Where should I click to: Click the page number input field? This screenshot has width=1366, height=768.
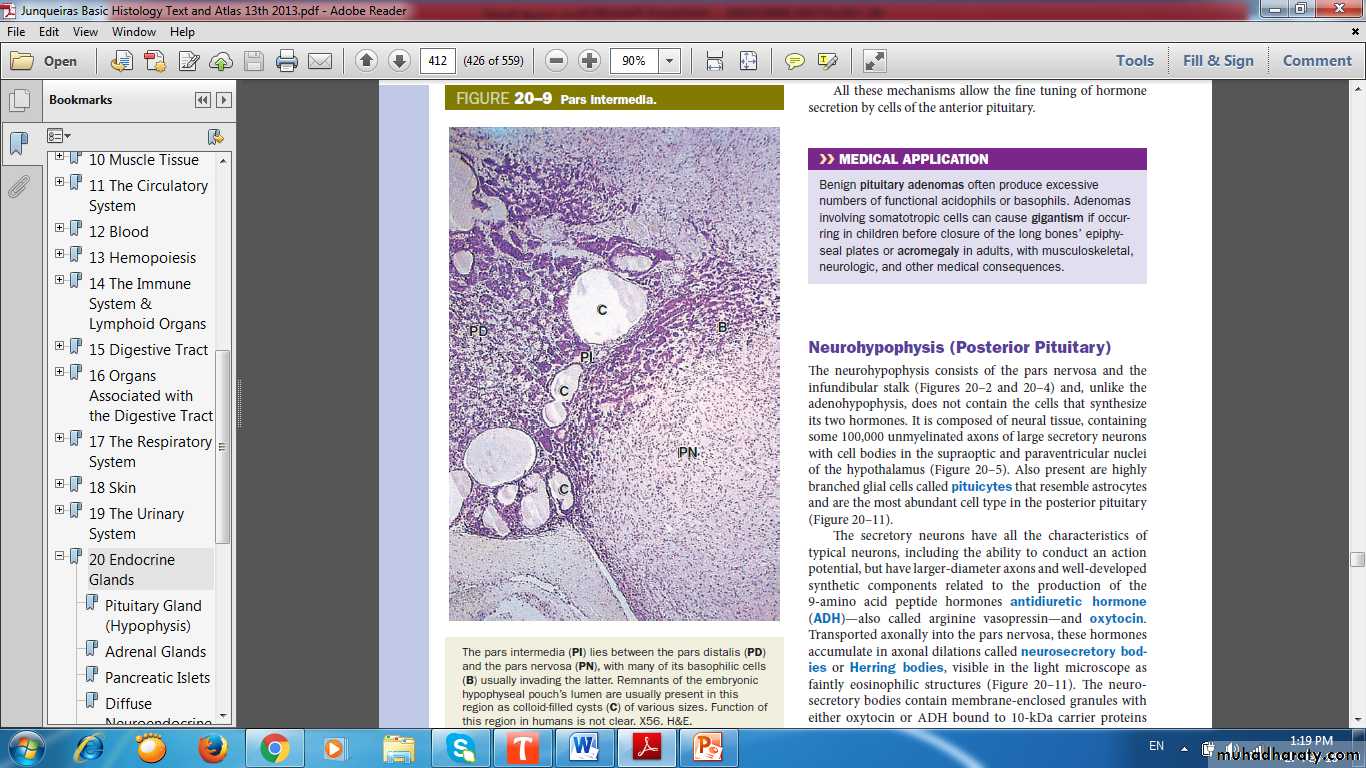(x=437, y=61)
